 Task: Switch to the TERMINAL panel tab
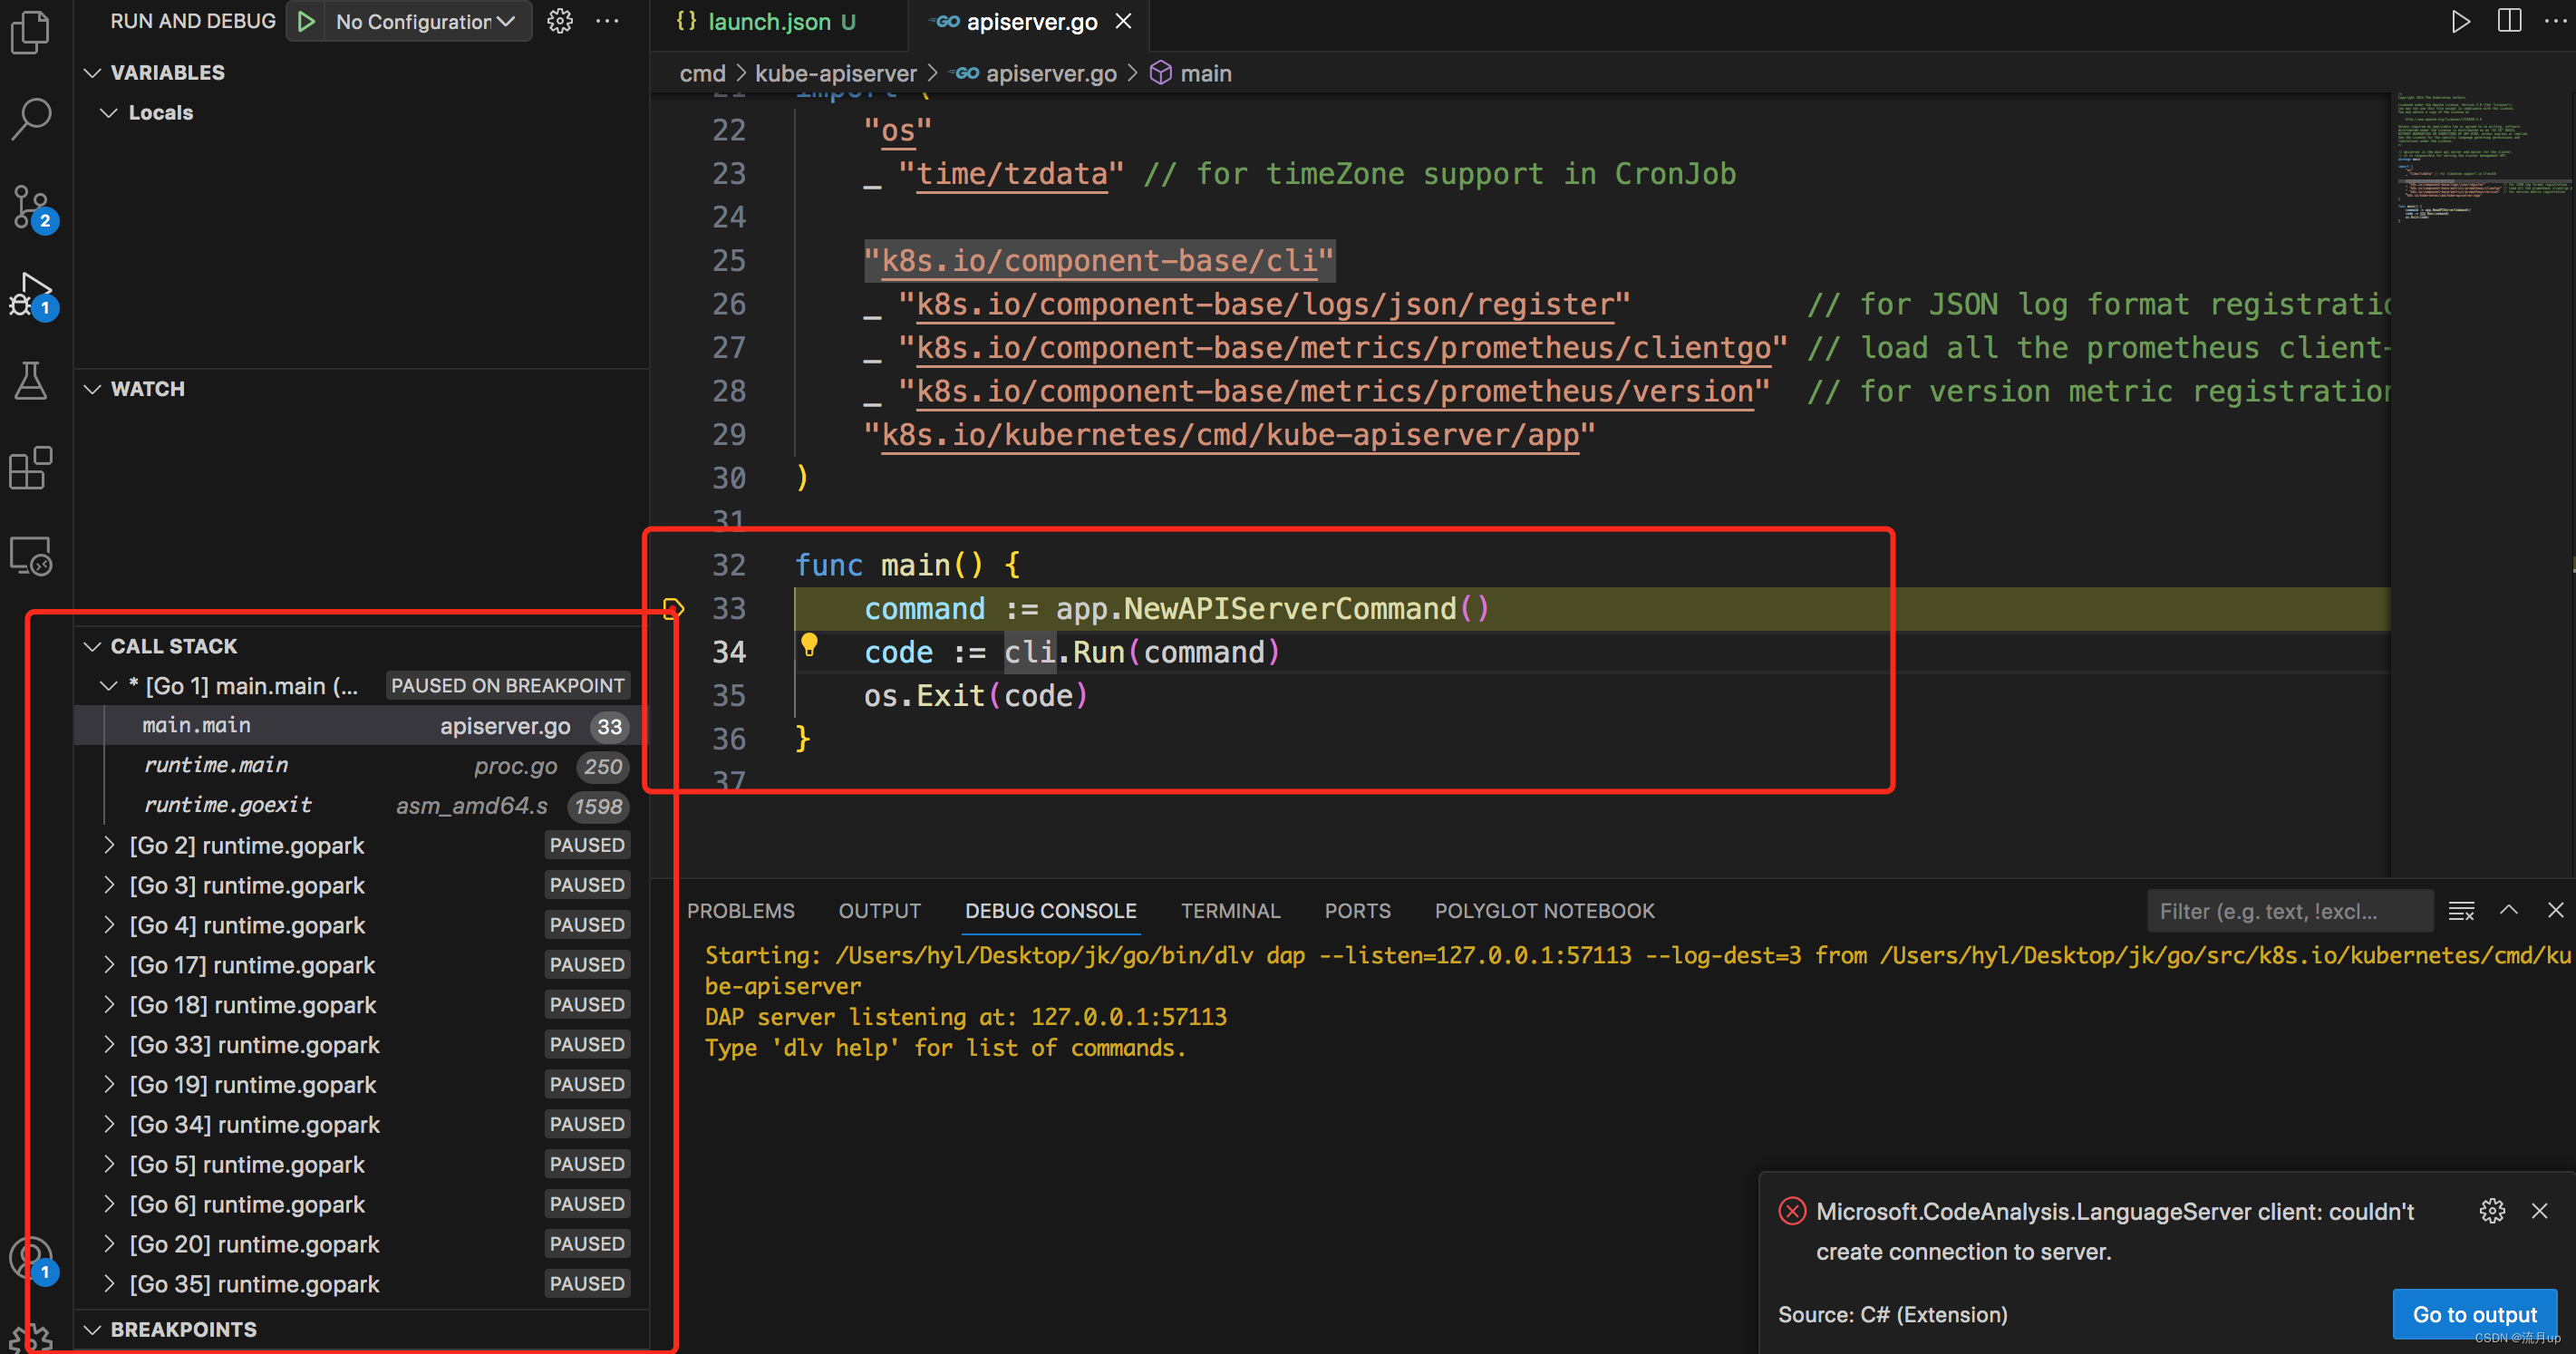click(1229, 911)
